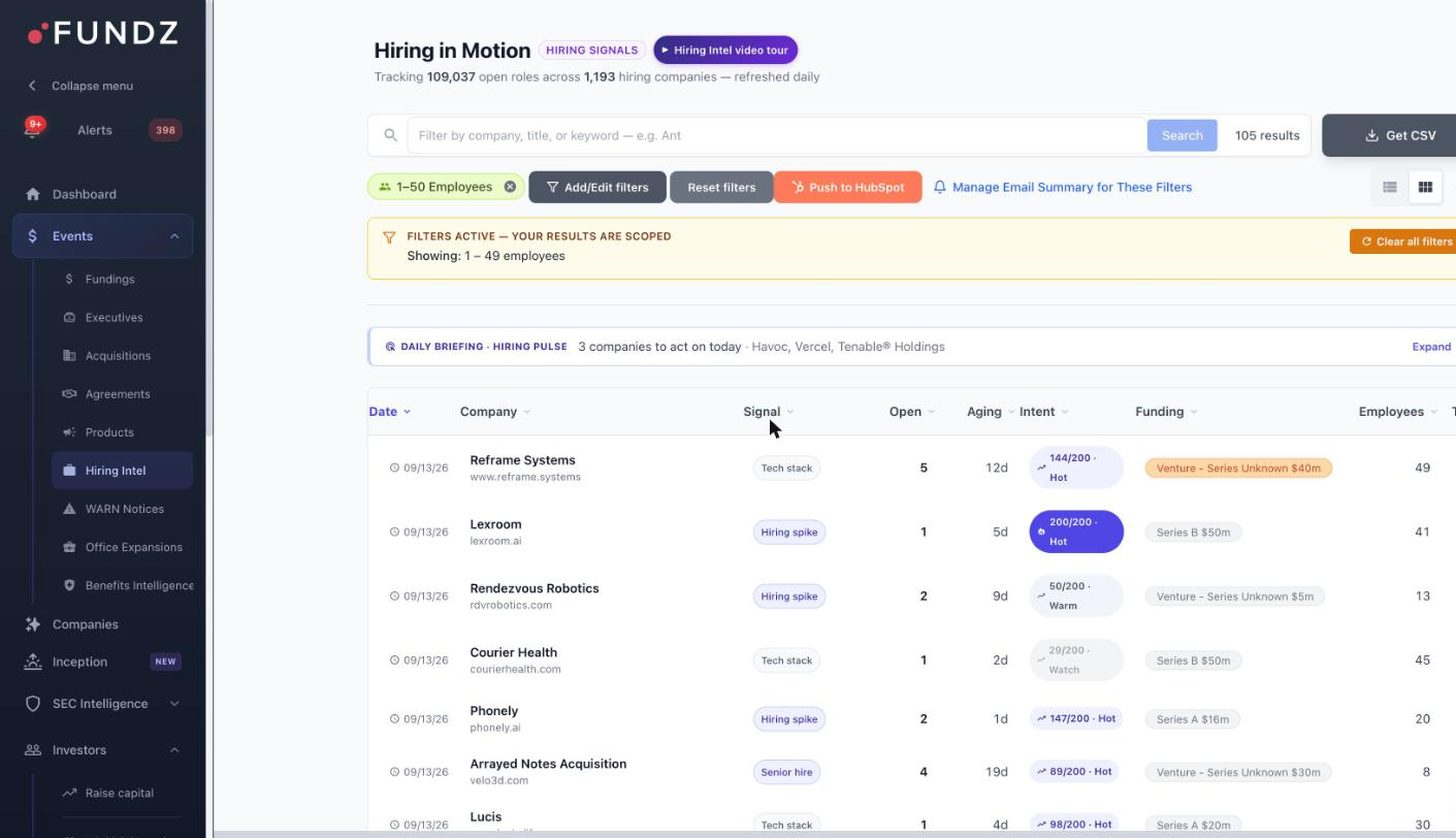Collapse the Events section
1456x838 pixels.
click(x=174, y=236)
